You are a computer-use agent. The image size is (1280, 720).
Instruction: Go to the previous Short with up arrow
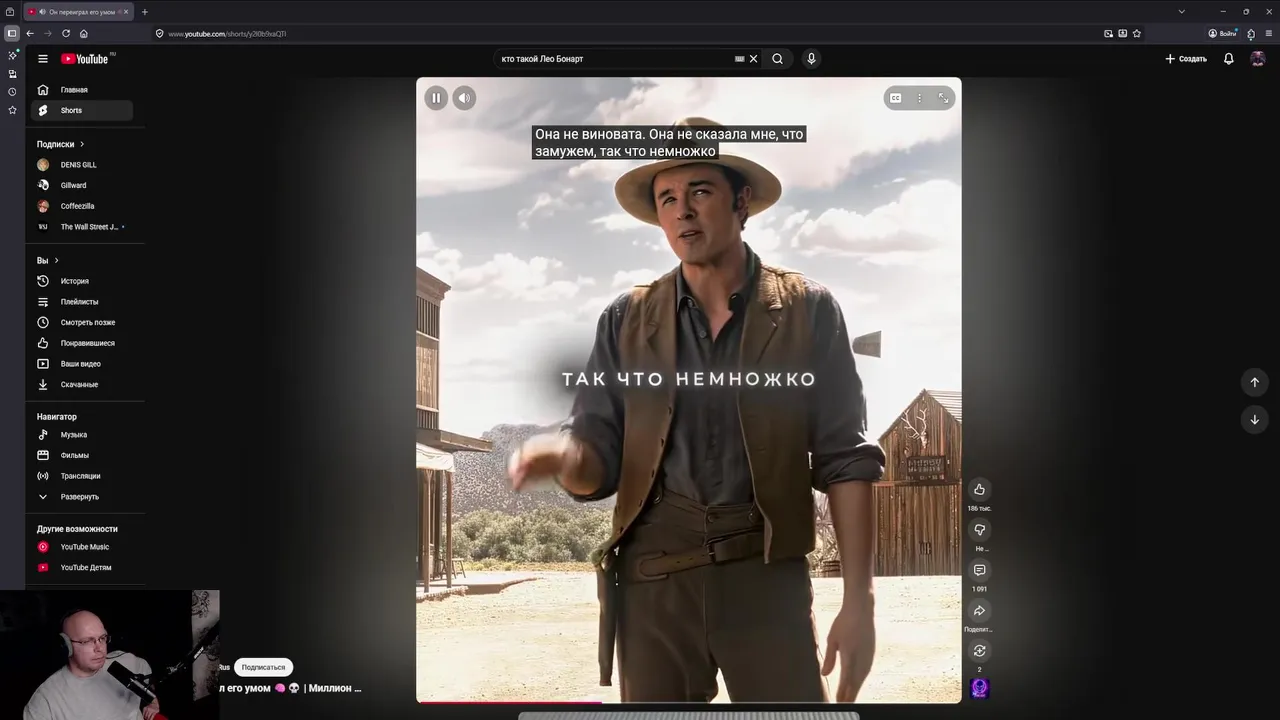pos(1254,382)
